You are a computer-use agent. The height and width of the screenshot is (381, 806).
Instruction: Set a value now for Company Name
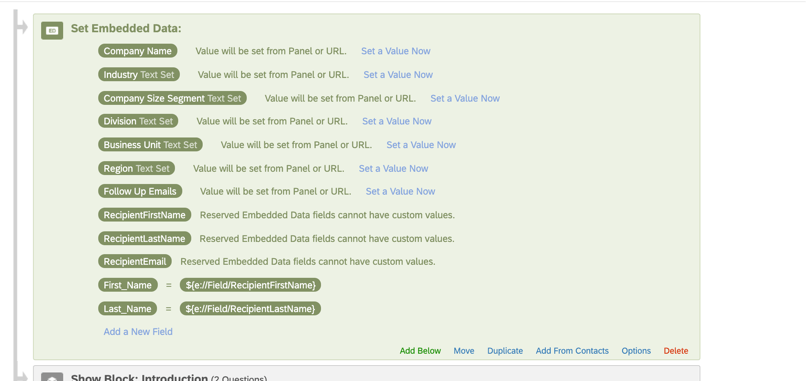(x=396, y=51)
